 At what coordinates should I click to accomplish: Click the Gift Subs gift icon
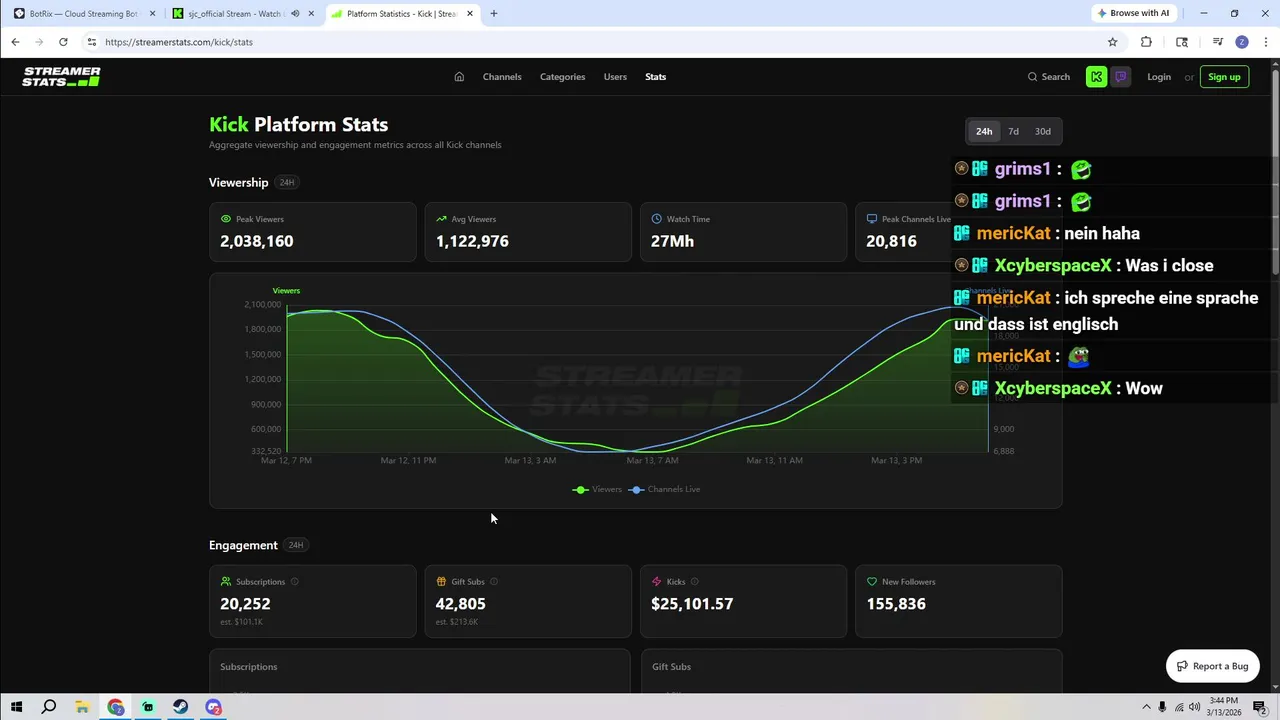coord(441,582)
